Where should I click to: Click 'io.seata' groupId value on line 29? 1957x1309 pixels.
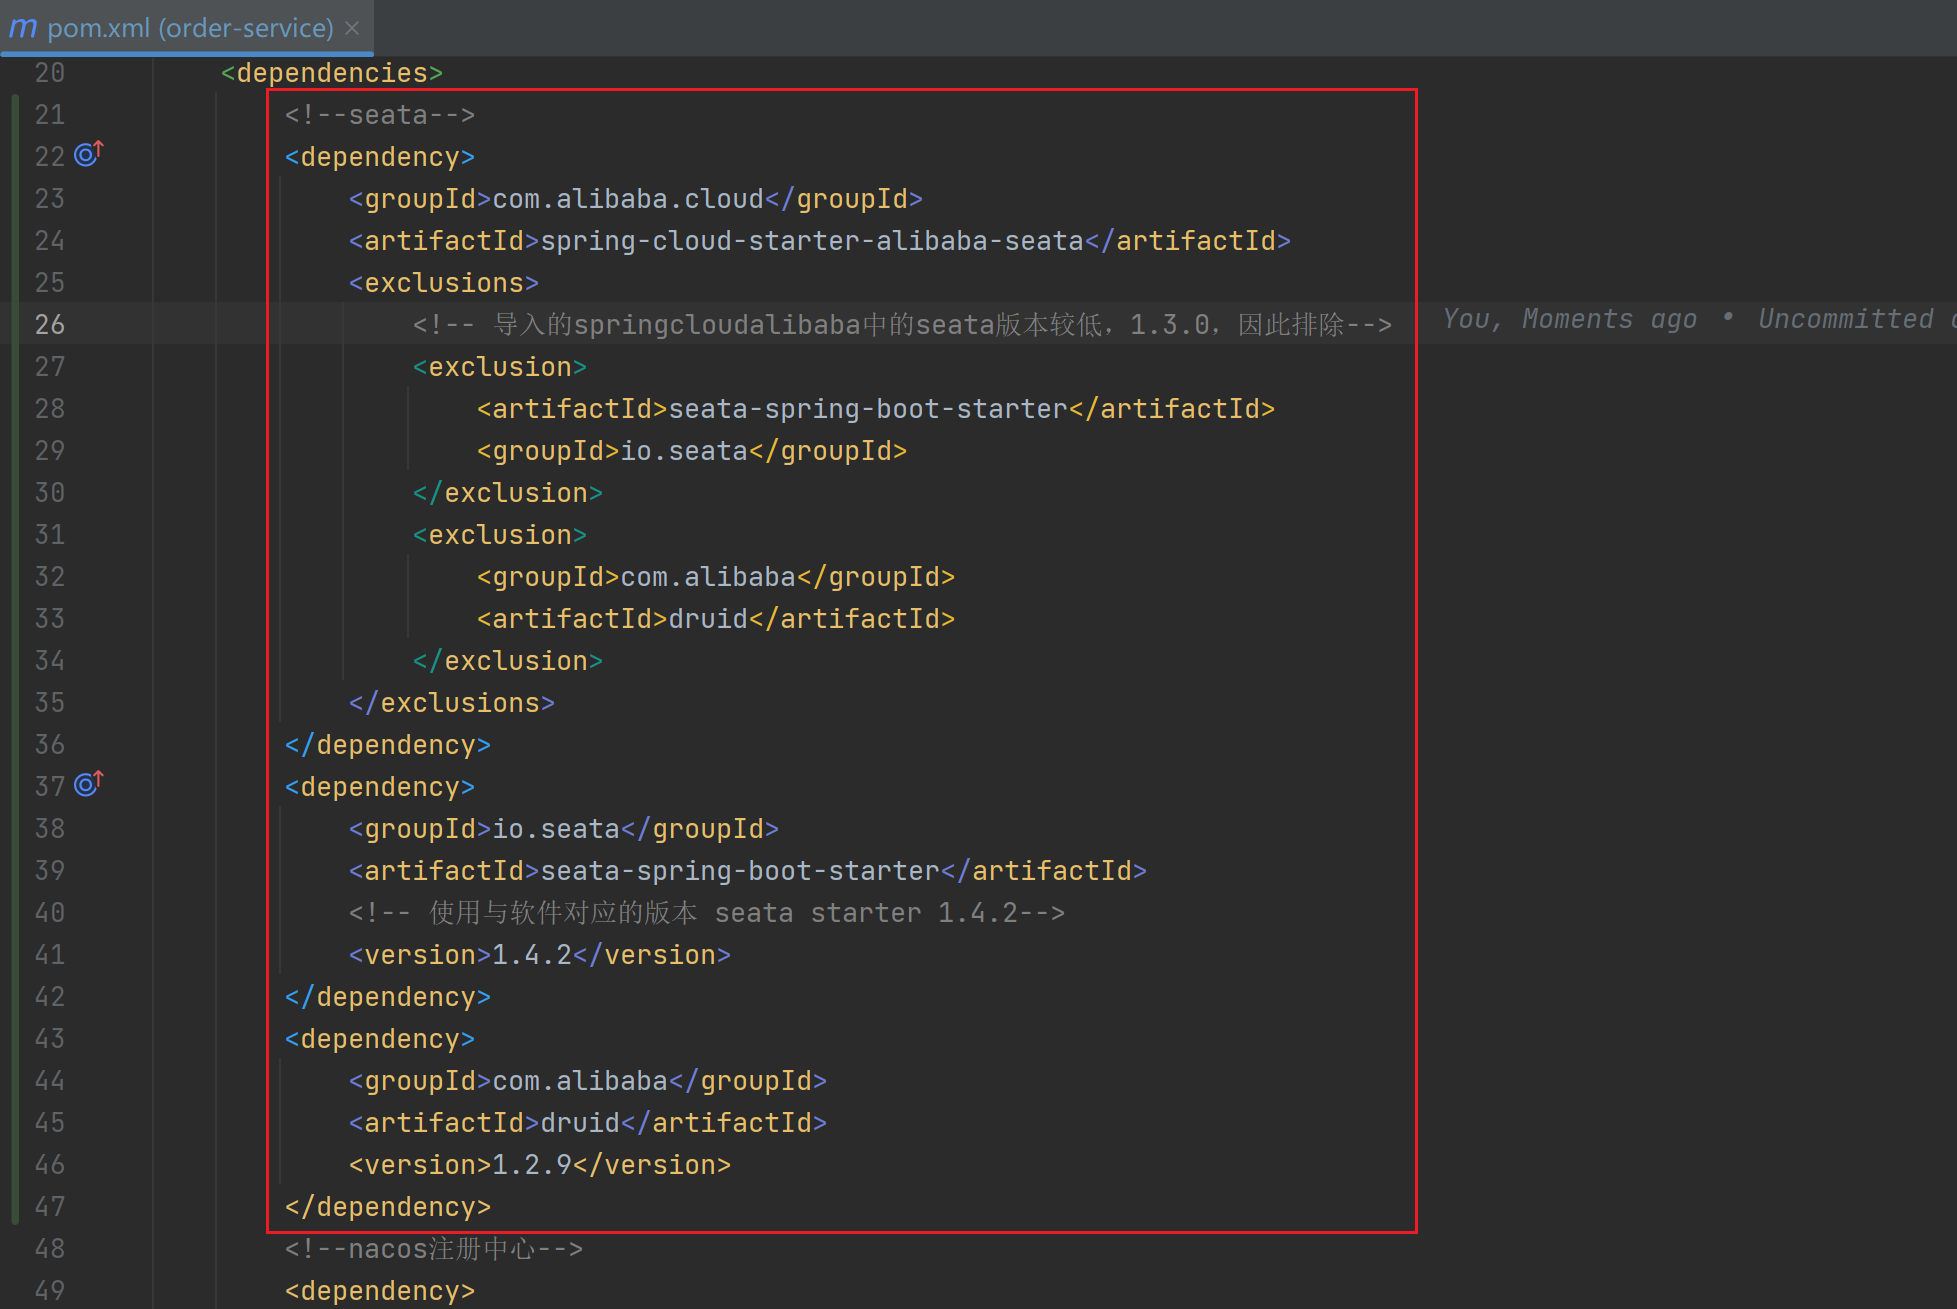(684, 451)
